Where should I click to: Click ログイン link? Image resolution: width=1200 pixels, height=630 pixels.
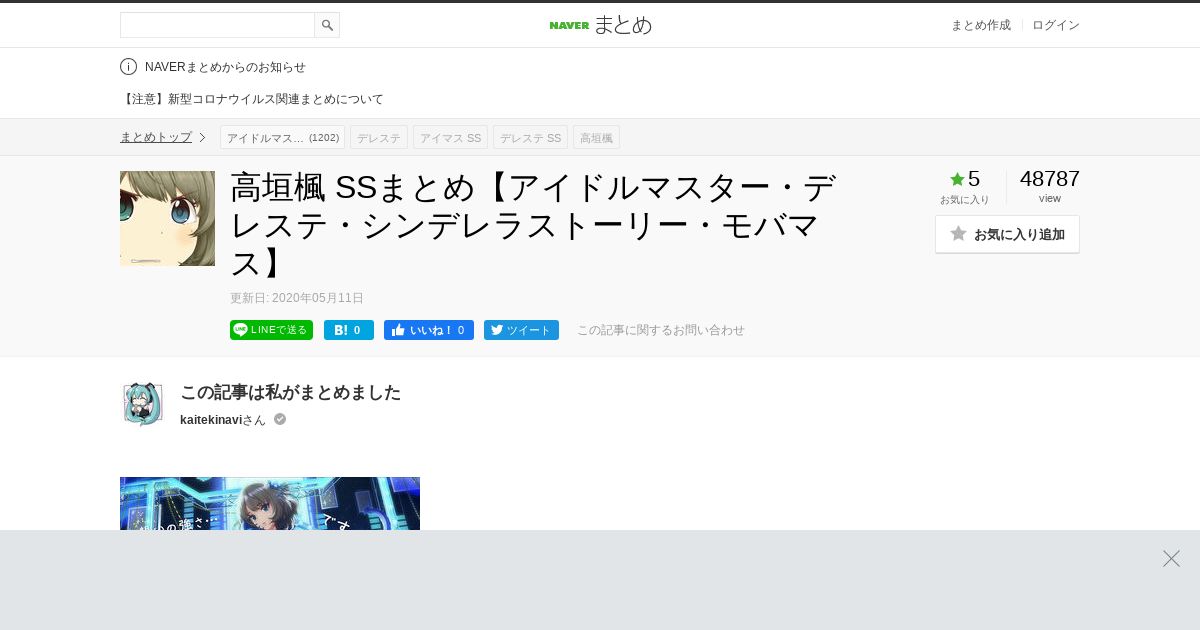(1056, 25)
